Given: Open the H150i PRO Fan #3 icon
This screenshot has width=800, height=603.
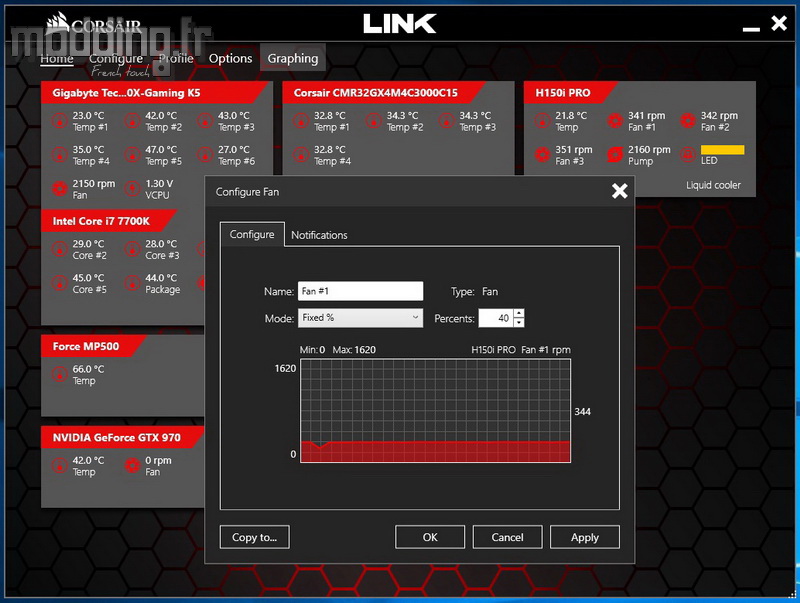Looking at the screenshot, I should click(542, 155).
